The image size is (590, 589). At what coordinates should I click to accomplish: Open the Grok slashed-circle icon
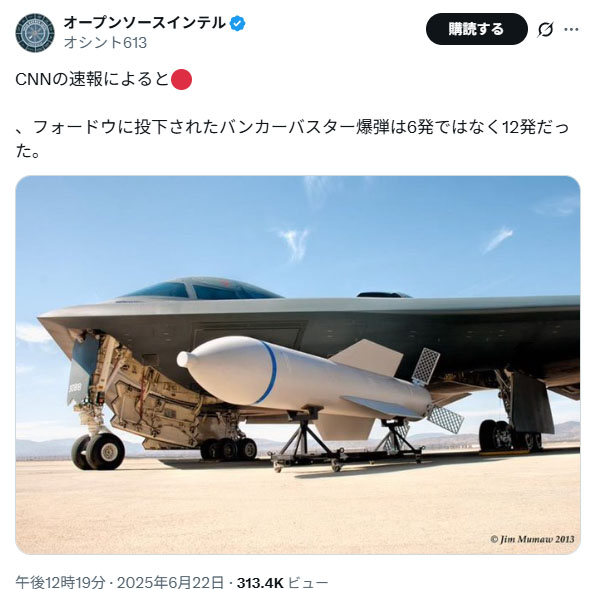point(545,29)
